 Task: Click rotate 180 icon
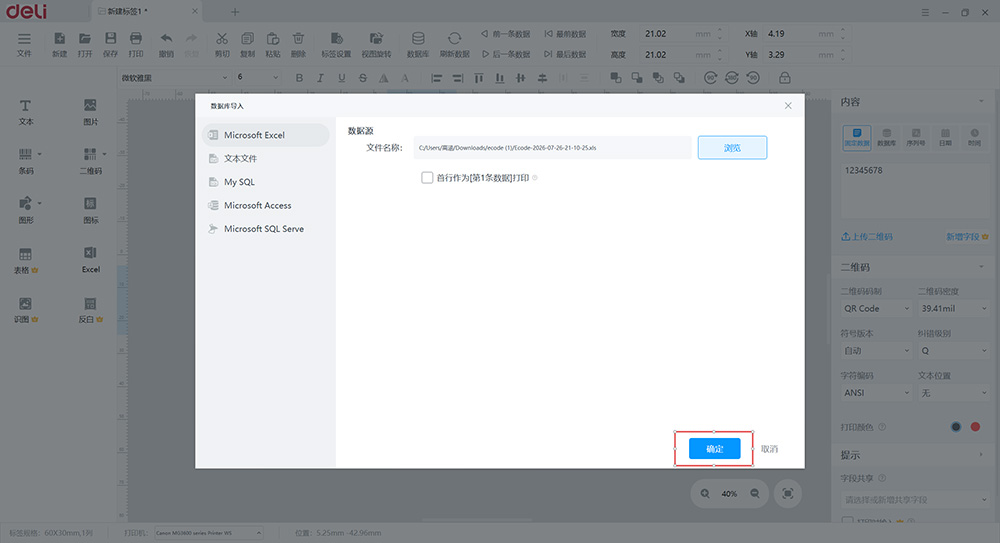(x=732, y=78)
